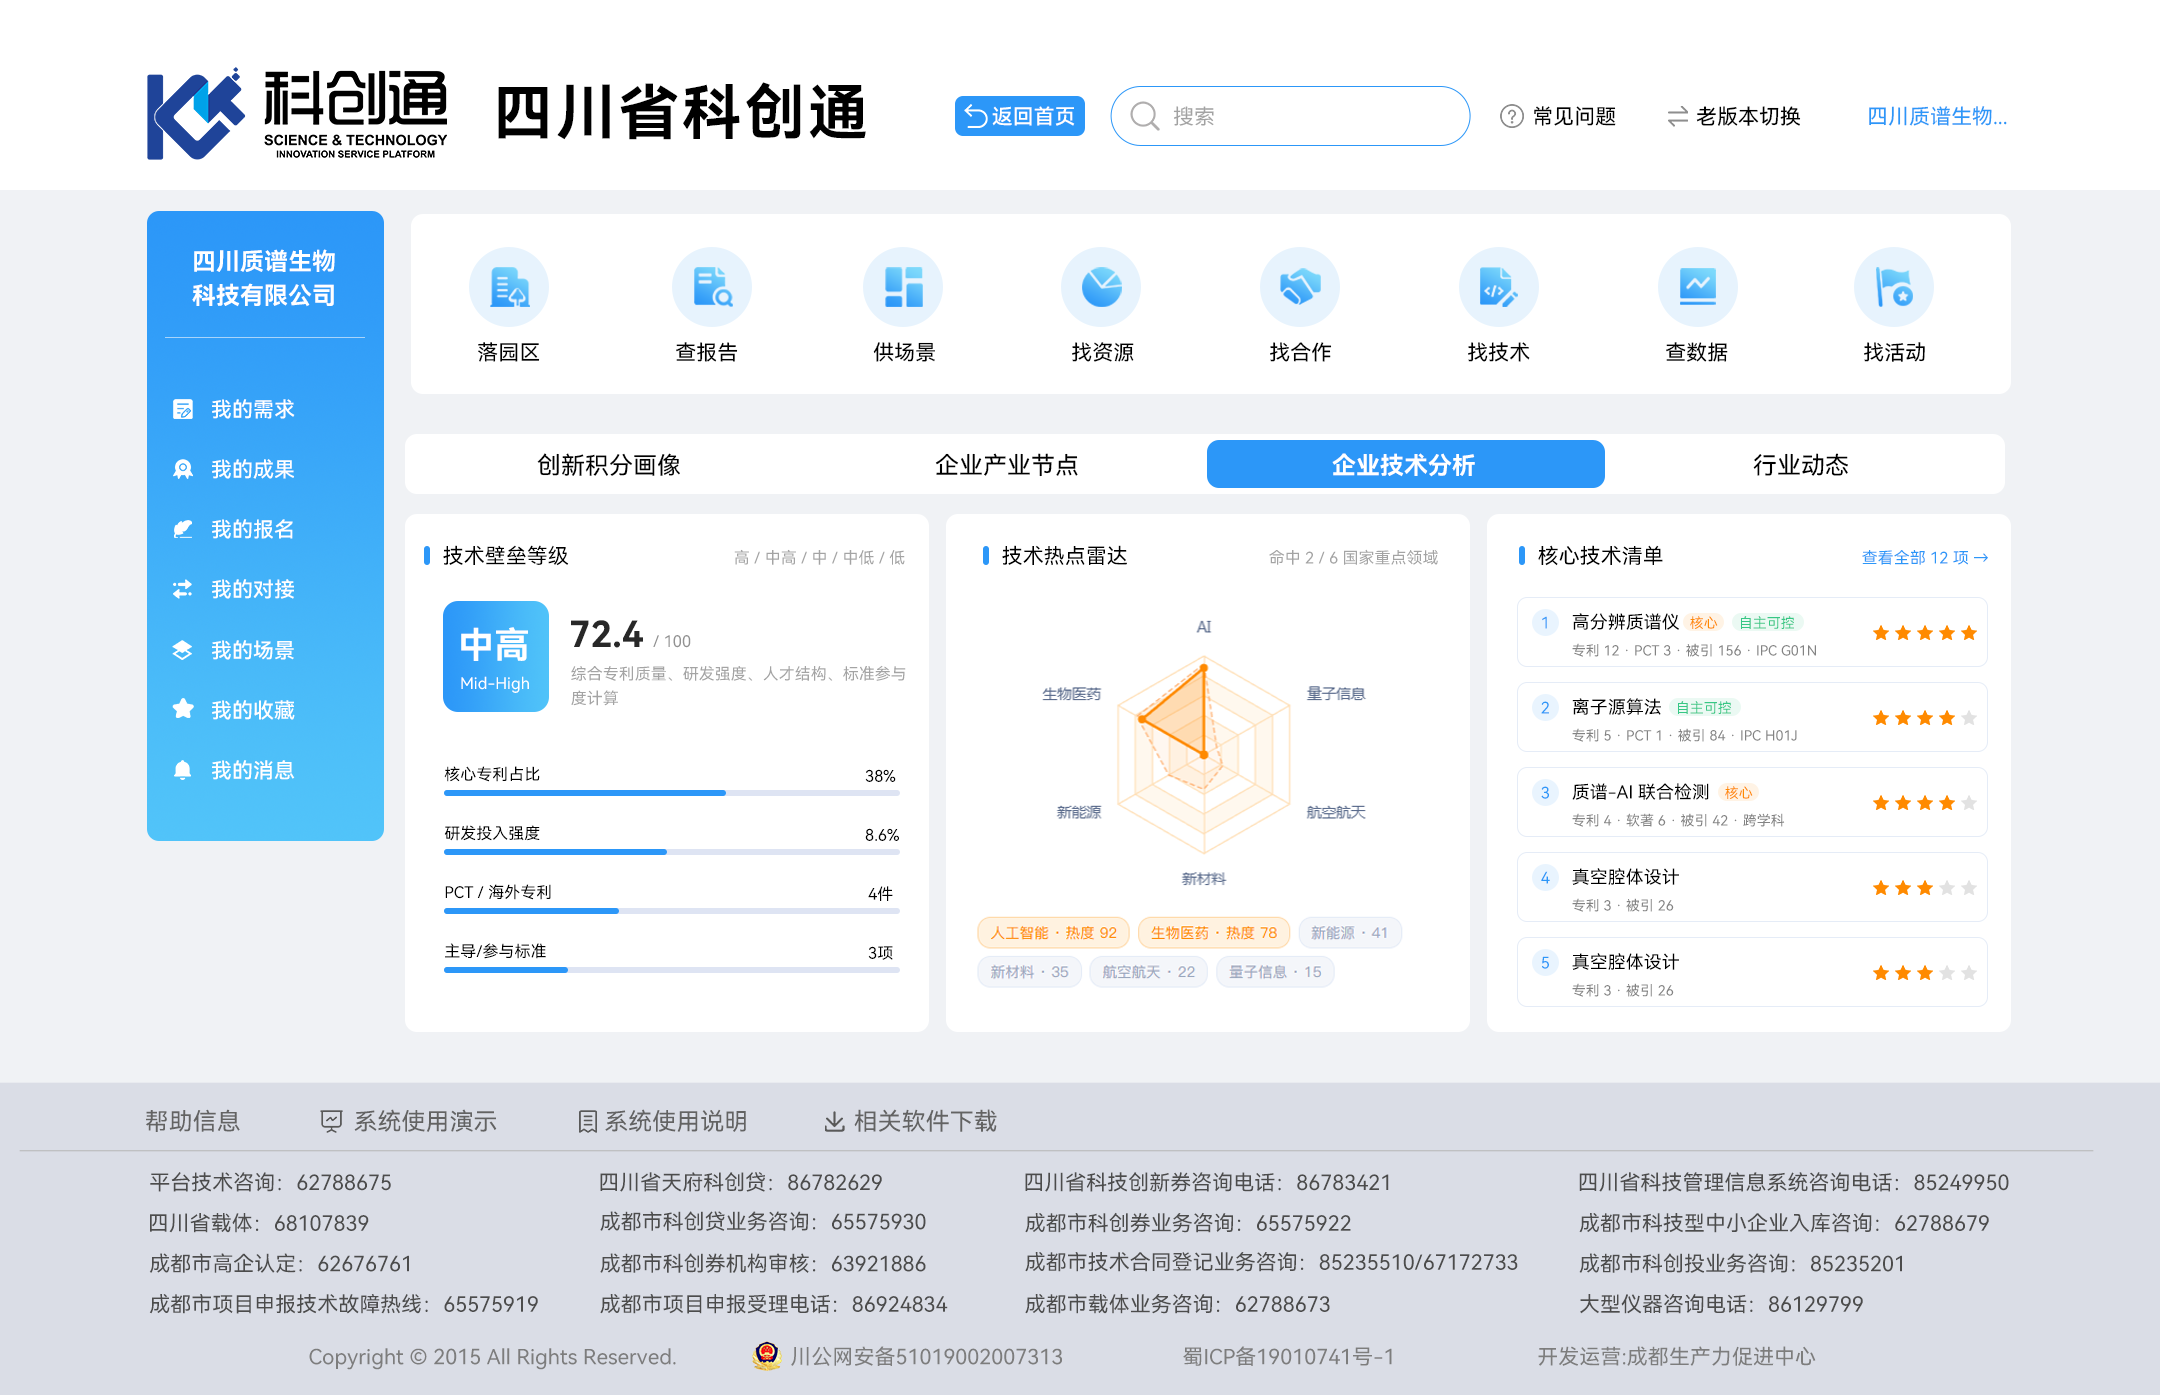Select 质谱-AI 联合检测 list item

1752,802
